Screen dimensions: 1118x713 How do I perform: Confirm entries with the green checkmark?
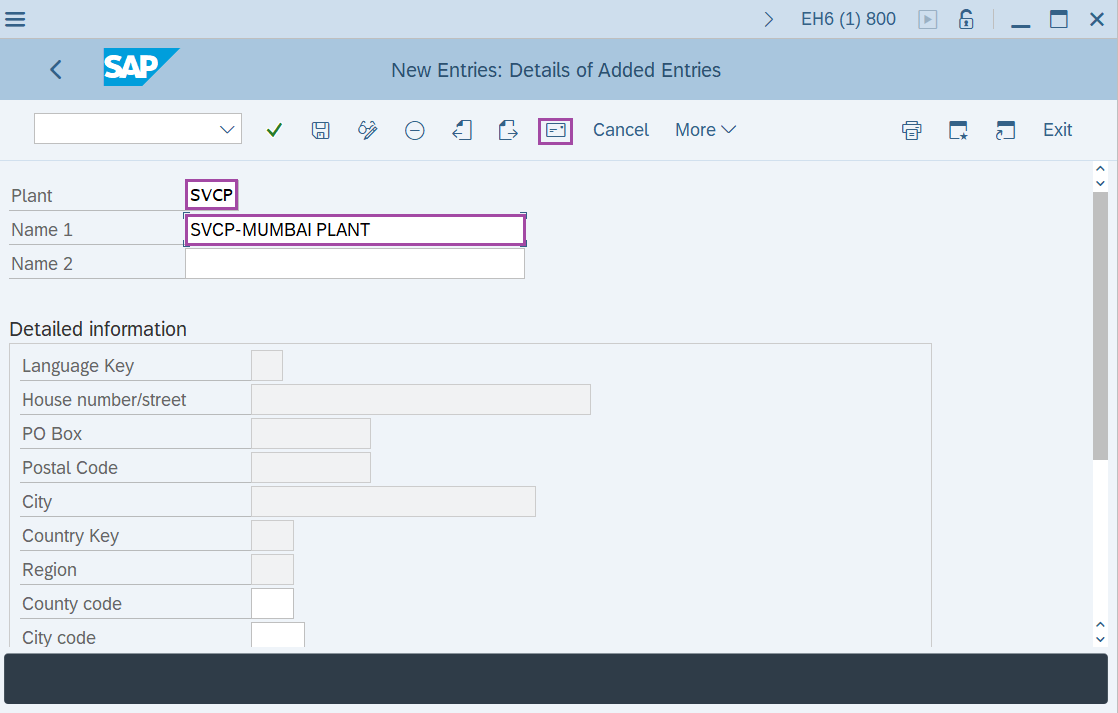click(274, 130)
